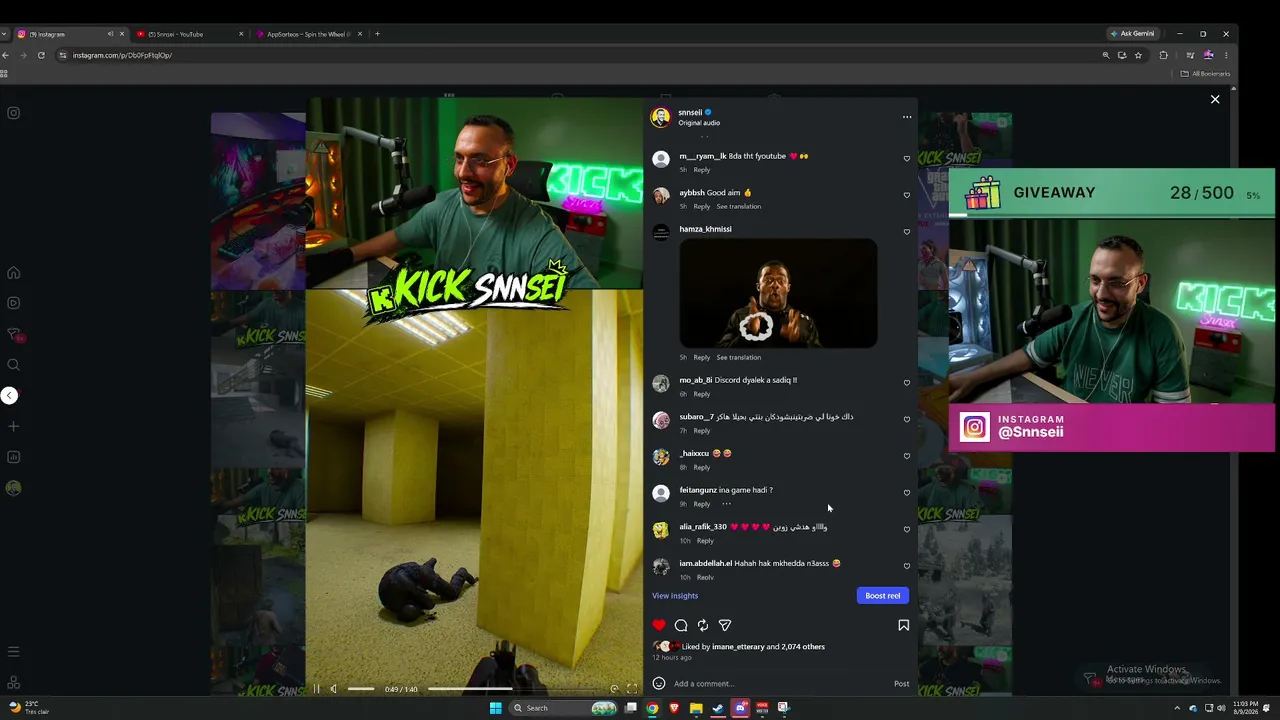This screenshot has height=720, width=1280.
Task: Open the Windows Start menu
Action: click(495, 708)
